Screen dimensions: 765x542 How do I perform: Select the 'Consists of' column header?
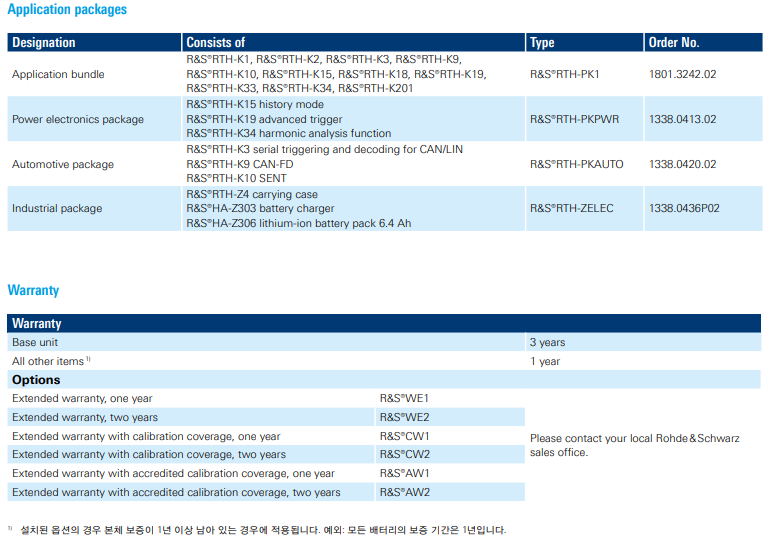pyautogui.click(x=353, y=42)
